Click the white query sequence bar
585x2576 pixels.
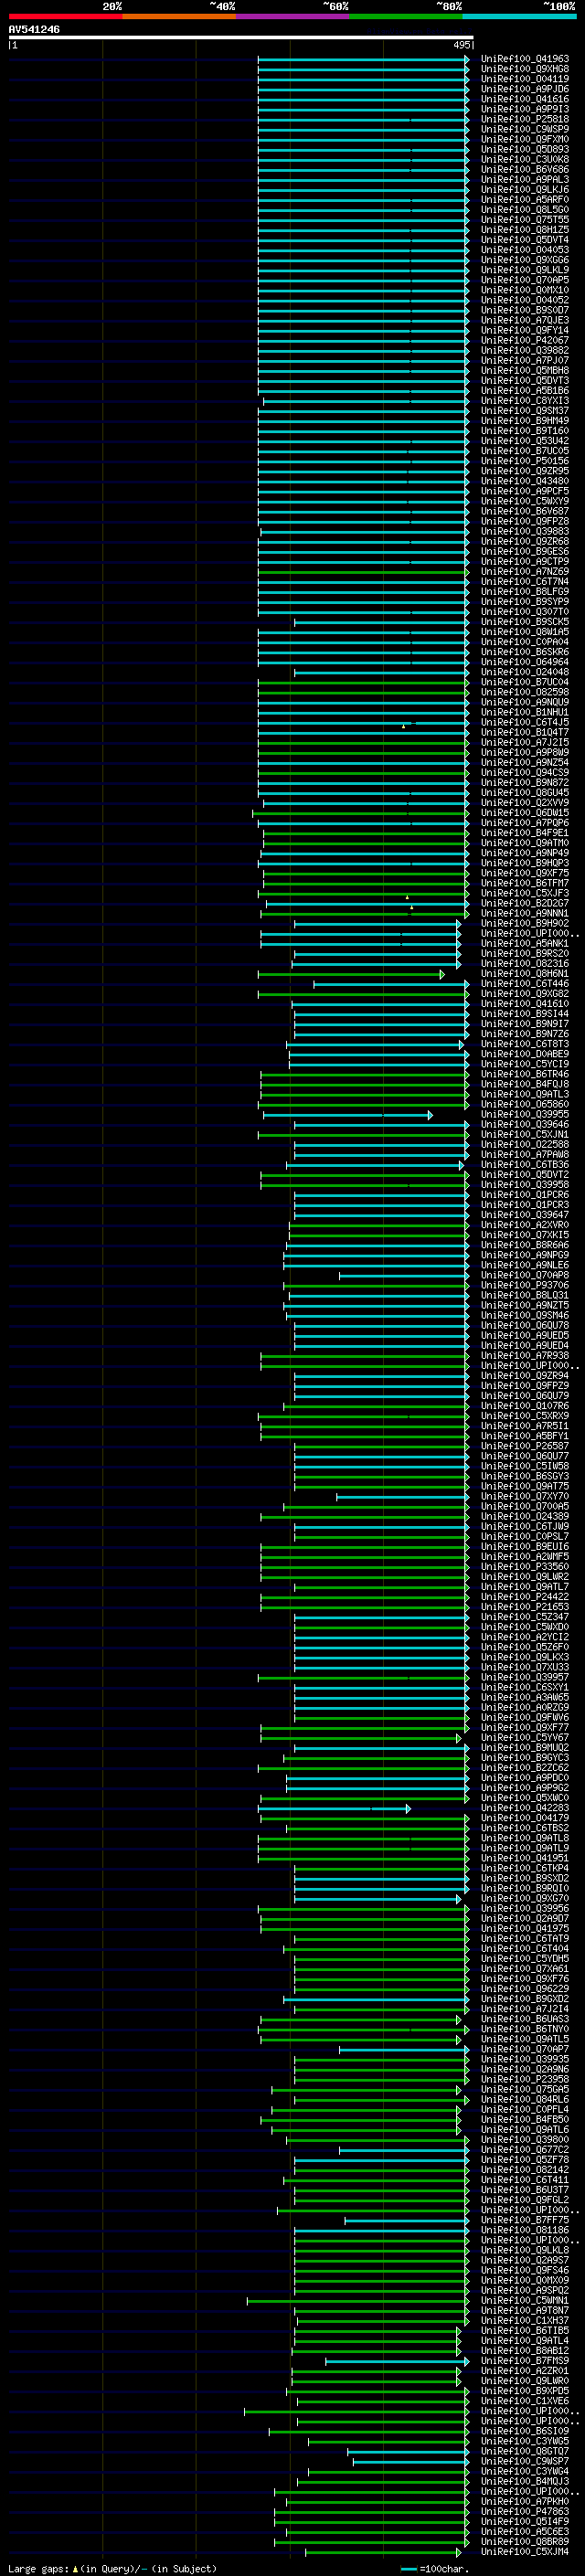coord(241,38)
